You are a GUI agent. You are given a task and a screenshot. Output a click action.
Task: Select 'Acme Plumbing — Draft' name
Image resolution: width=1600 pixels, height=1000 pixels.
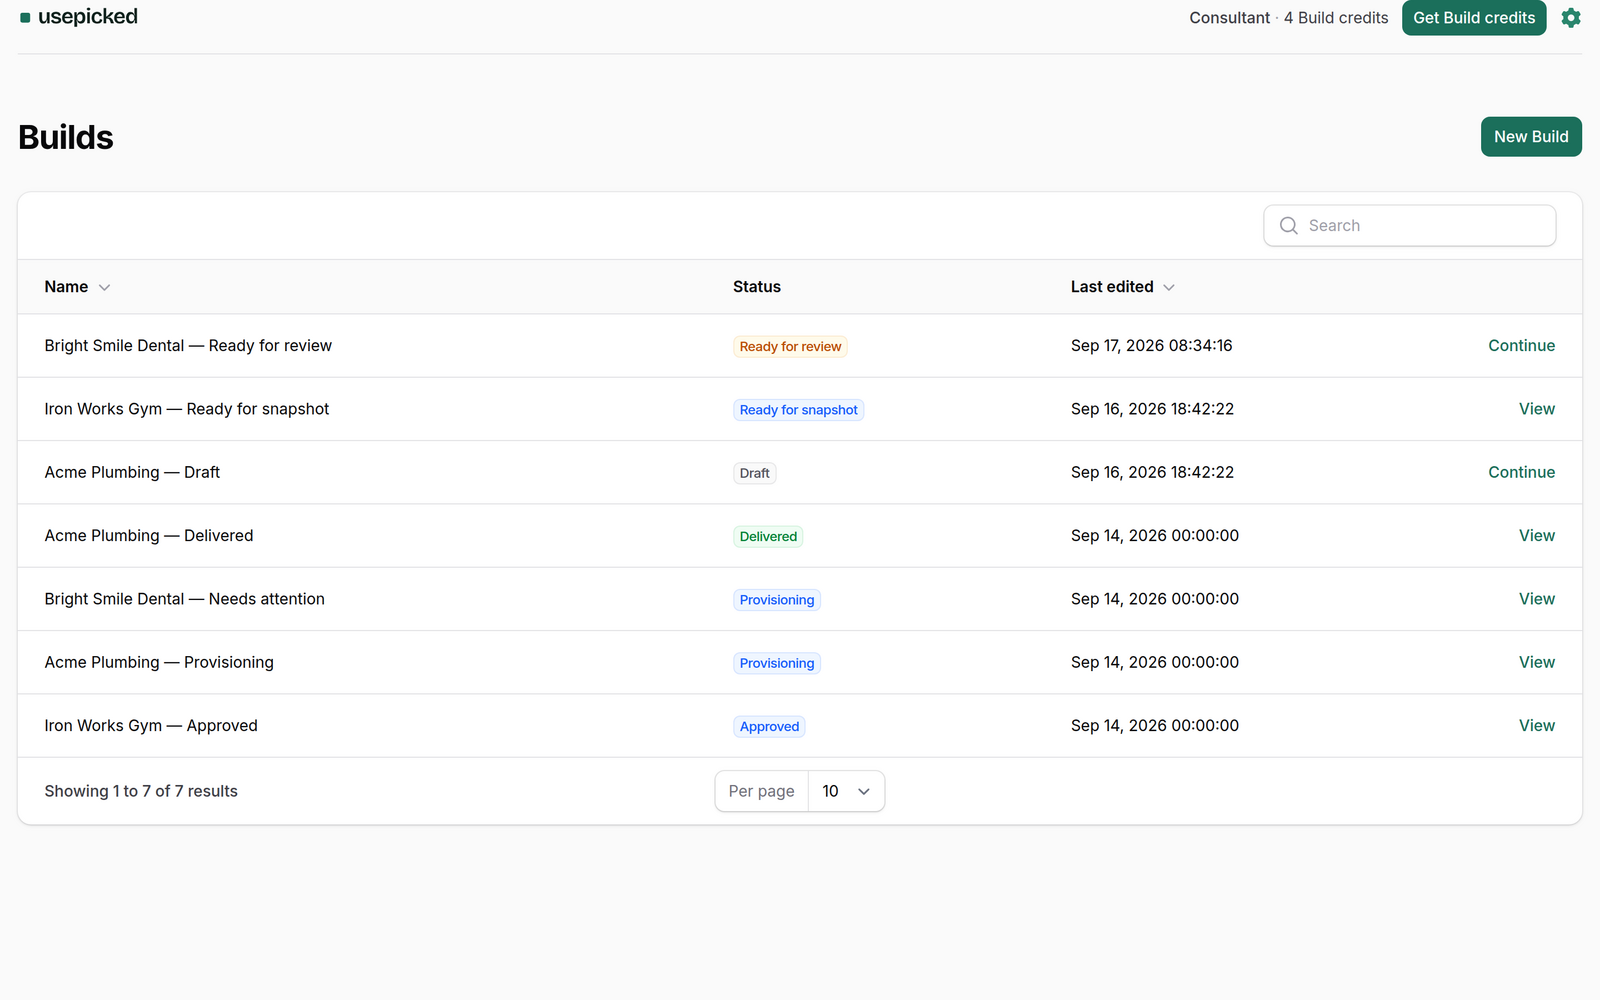click(x=132, y=472)
